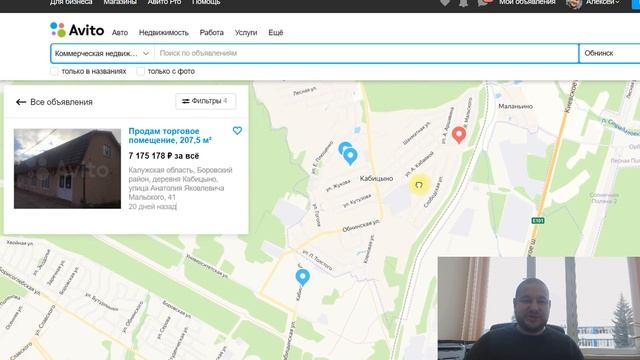640x360 pixels.
Task: Open Помощь in the top bar
Action: [x=206, y=2]
